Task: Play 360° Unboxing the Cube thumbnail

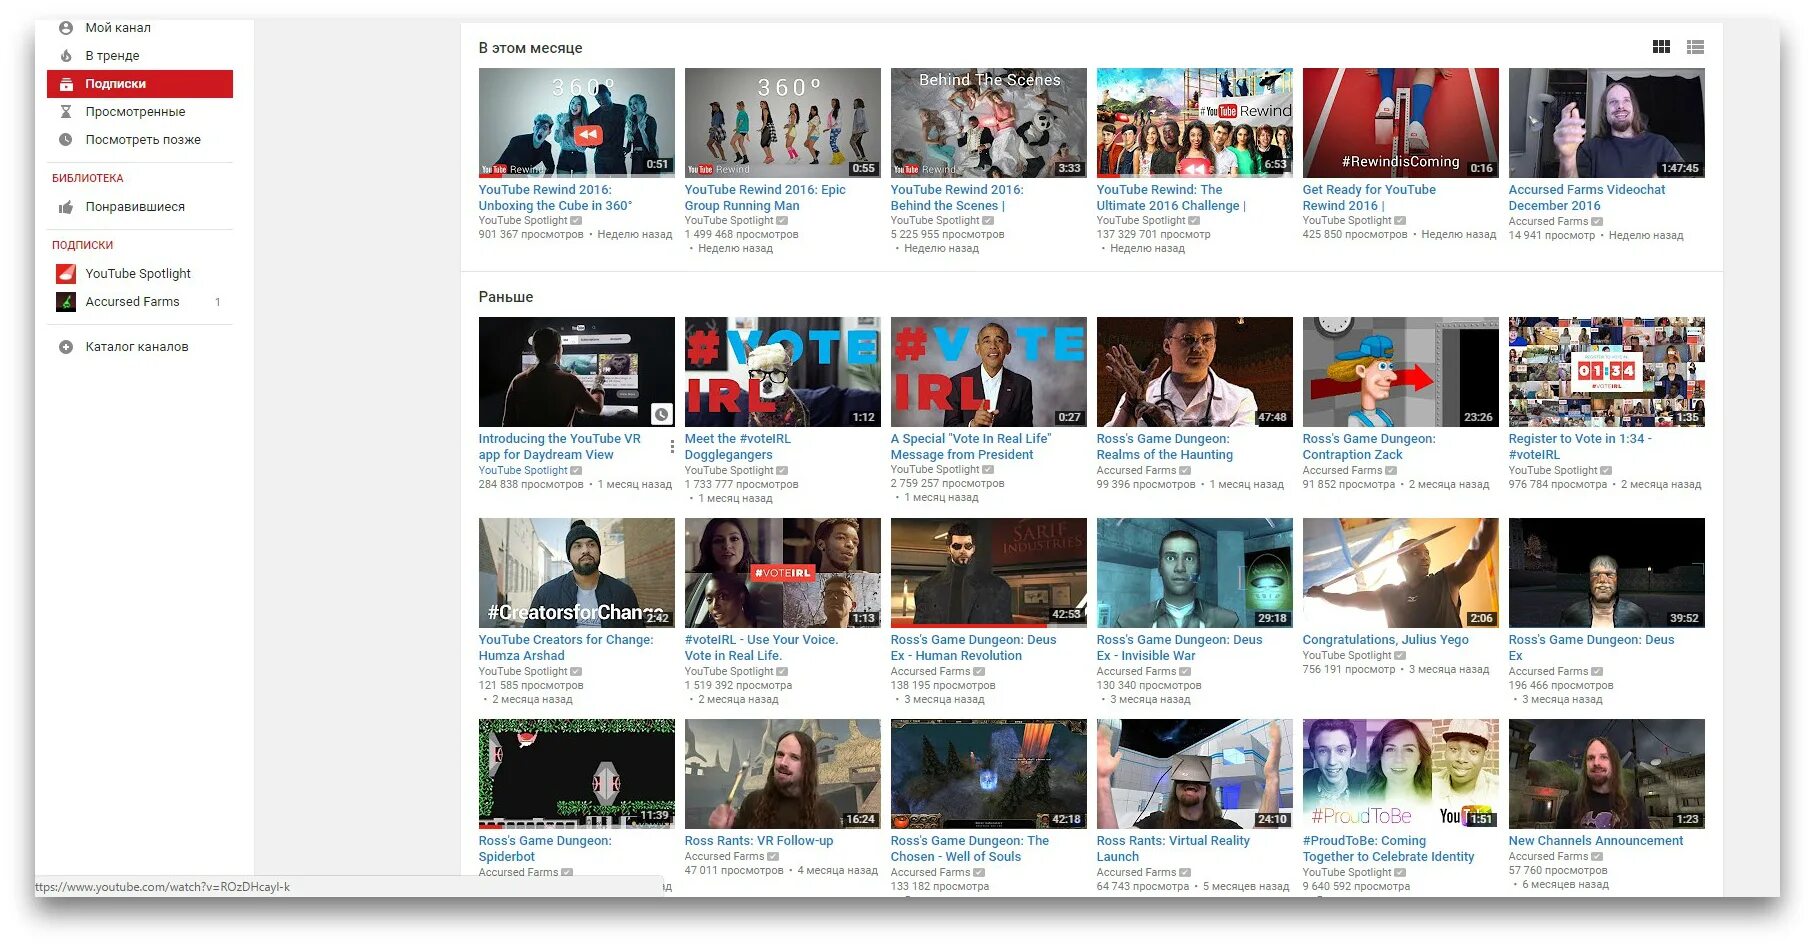Action: (576, 123)
